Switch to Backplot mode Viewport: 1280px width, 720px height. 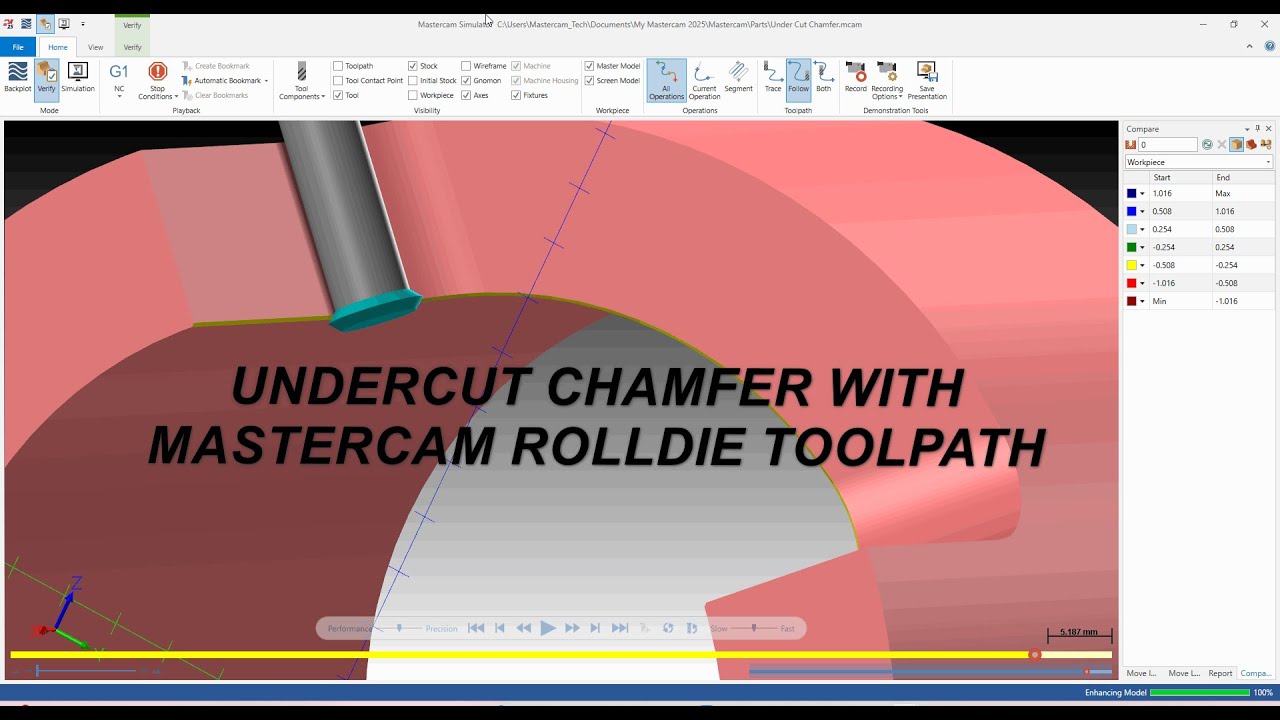(18, 78)
